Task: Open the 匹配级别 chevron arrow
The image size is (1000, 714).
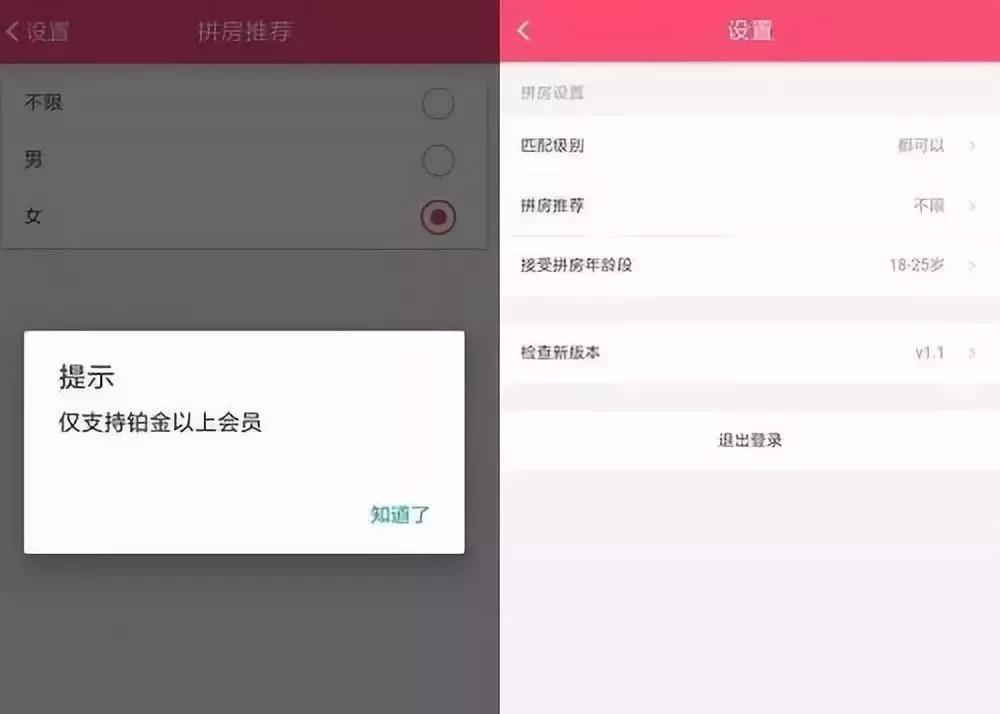Action: coord(972,145)
